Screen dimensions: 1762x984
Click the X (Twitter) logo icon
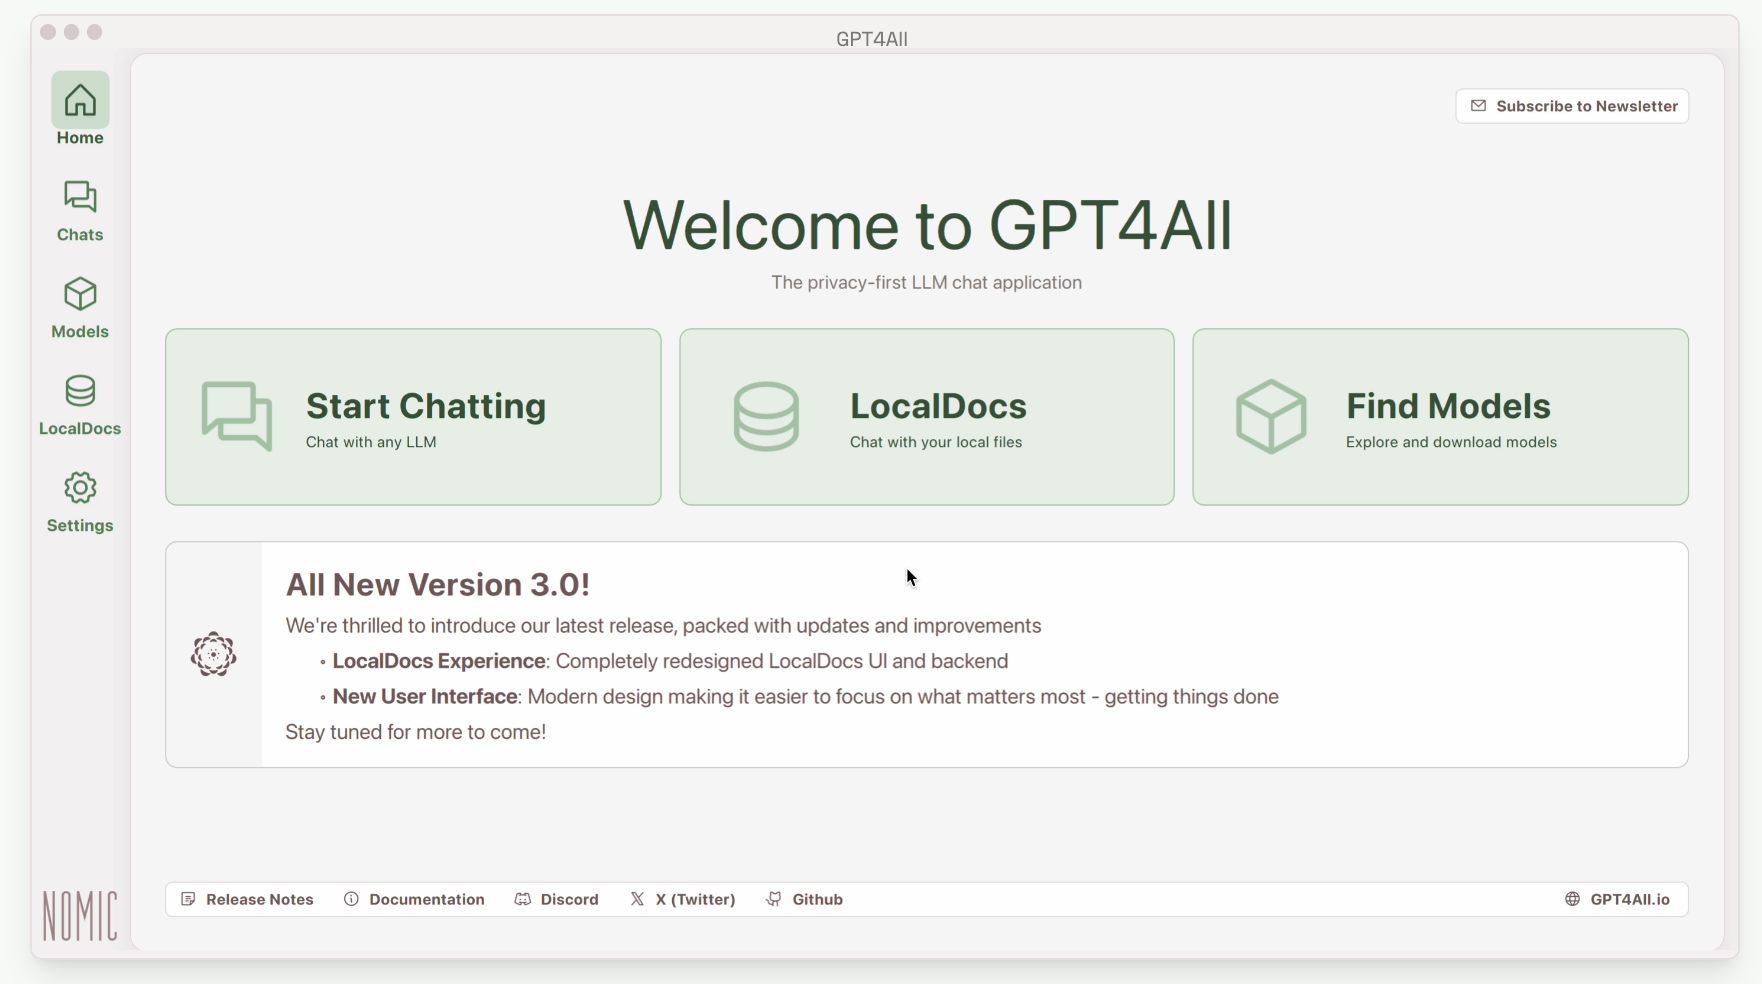tap(637, 899)
